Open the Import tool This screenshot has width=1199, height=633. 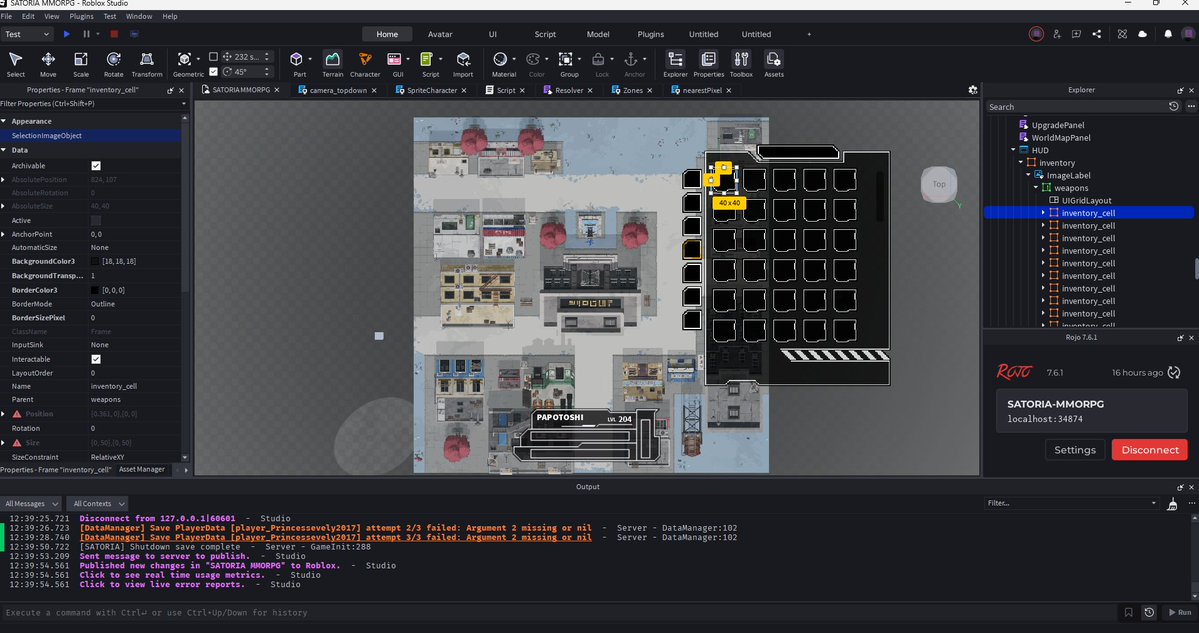(463, 64)
